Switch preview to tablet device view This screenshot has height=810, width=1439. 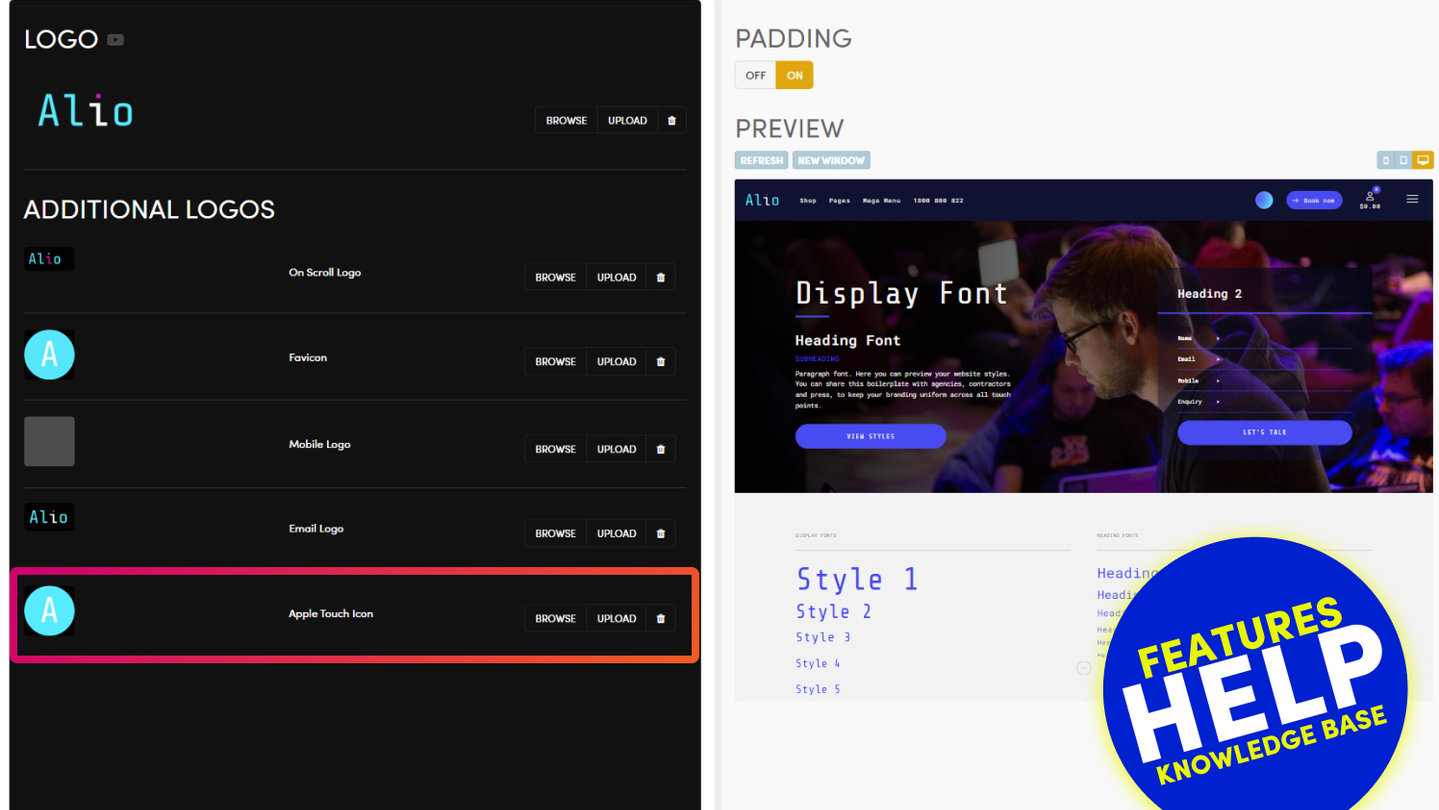[1403, 160]
